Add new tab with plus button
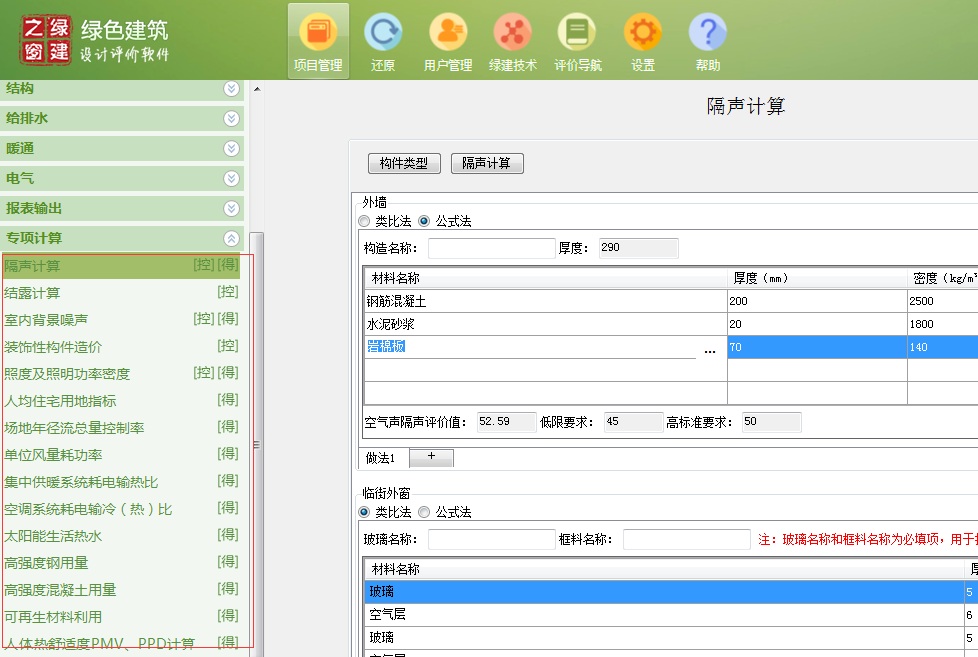Image resolution: width=978 pixels, height=657 pixels. [x=431, y=457]
